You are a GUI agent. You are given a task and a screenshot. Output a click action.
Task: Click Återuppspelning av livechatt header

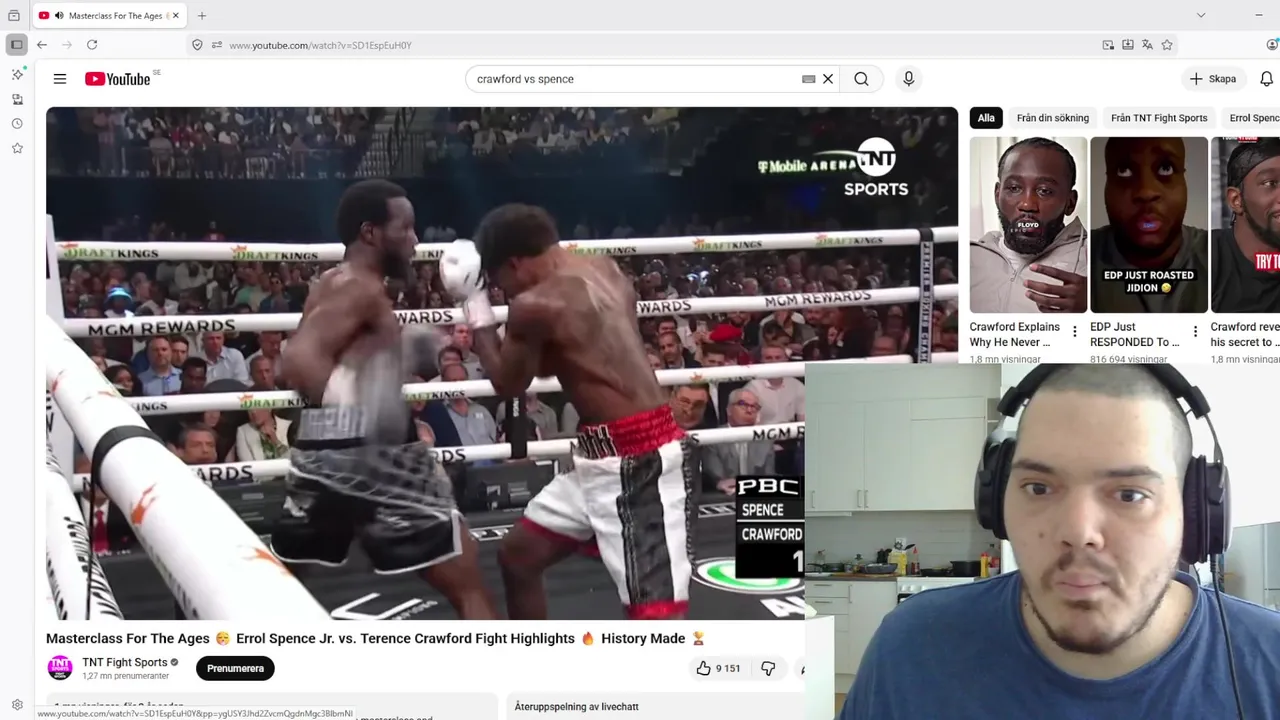click(576, 706)
